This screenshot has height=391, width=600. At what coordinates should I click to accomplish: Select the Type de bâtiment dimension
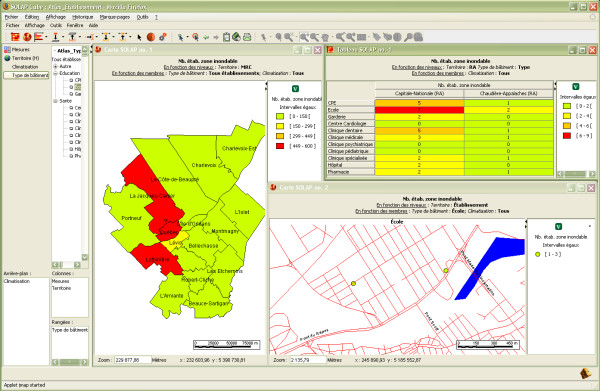point(26,75)
